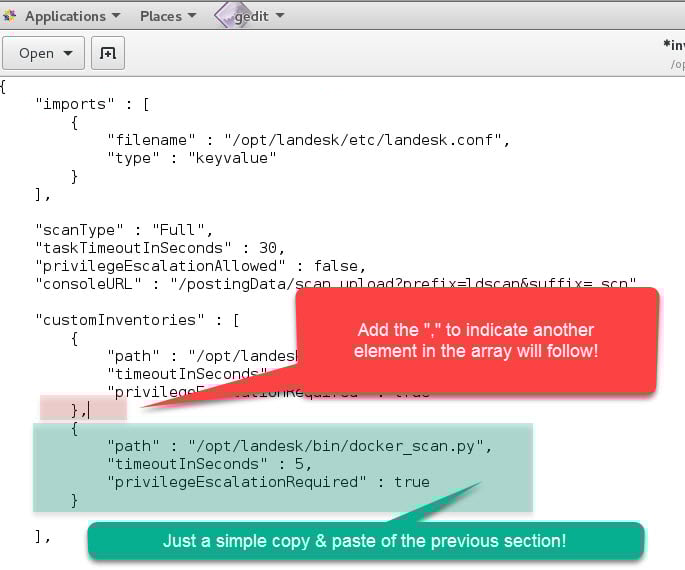Click the "taskTimeoutInSeconds" : 30 line
This screenshot has height=570, width=685.
160,248
